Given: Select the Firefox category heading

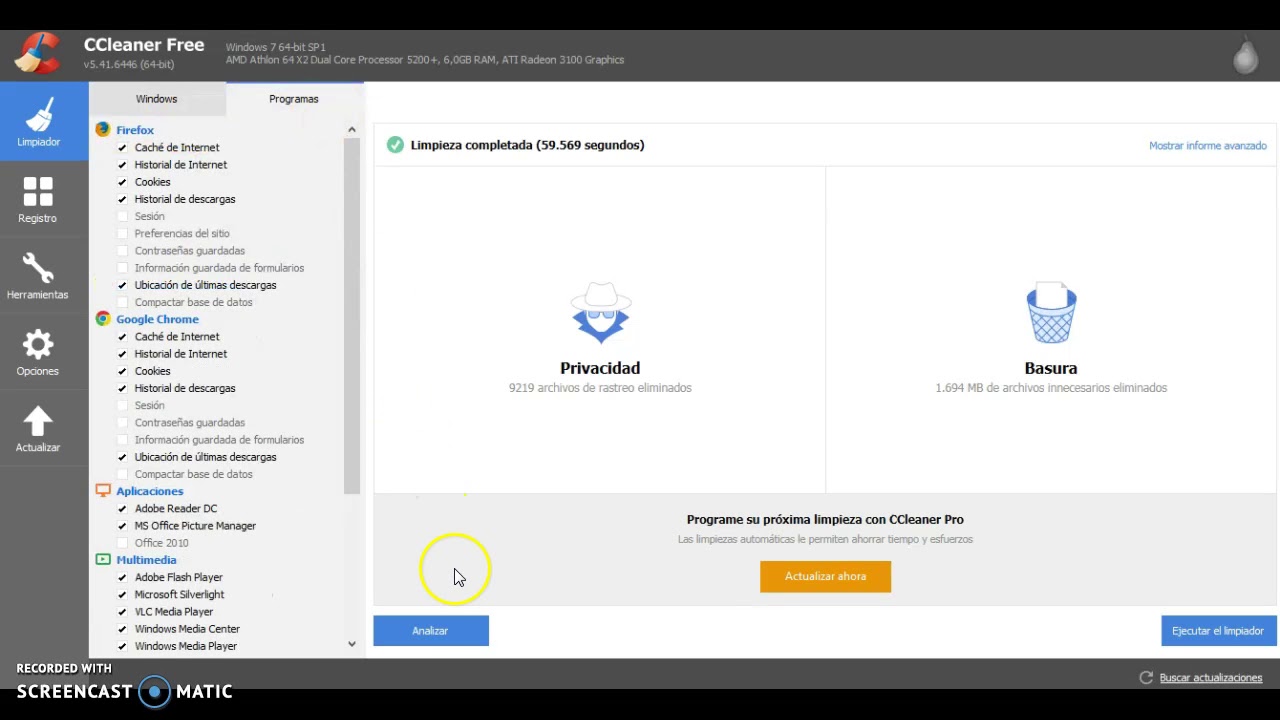Looking at the screenshot, I should (135, 130).
